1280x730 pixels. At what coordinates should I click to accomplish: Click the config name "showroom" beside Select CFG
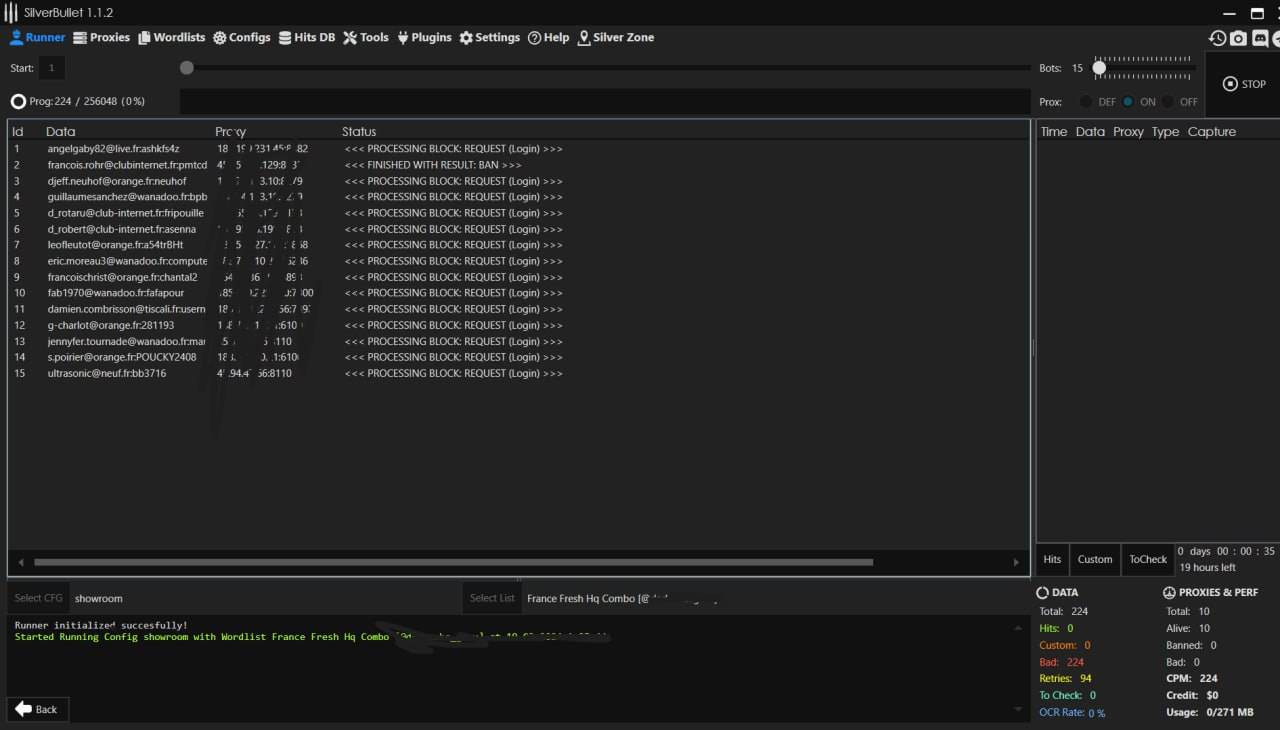pyautogui.click(x=99, y=598)
